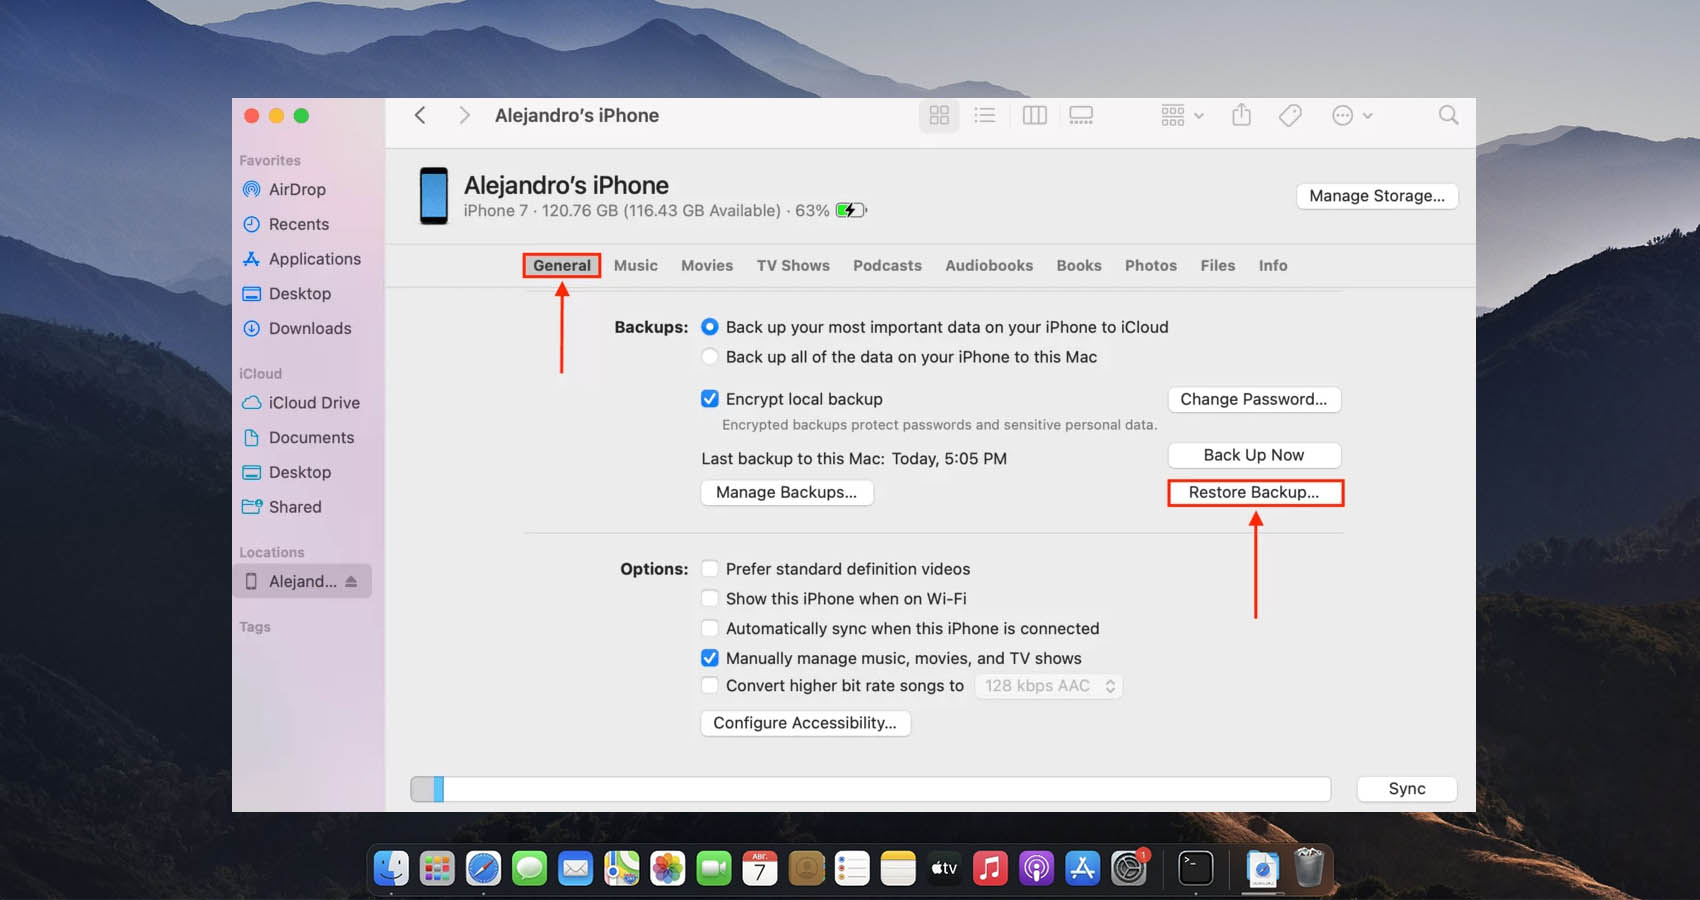1700x900 pixels.
Task: Open the 128 kbps AAC bitrate dropdown
Action: [1049, 686]
